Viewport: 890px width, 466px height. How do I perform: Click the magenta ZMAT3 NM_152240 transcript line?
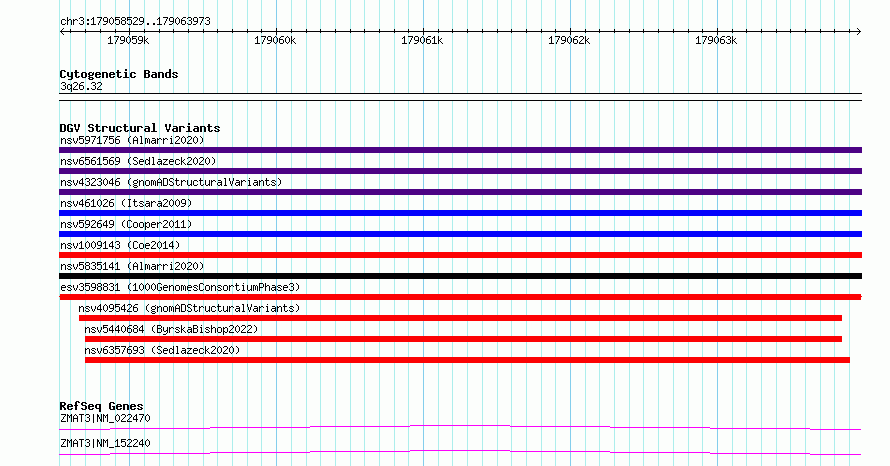(460, 452)
